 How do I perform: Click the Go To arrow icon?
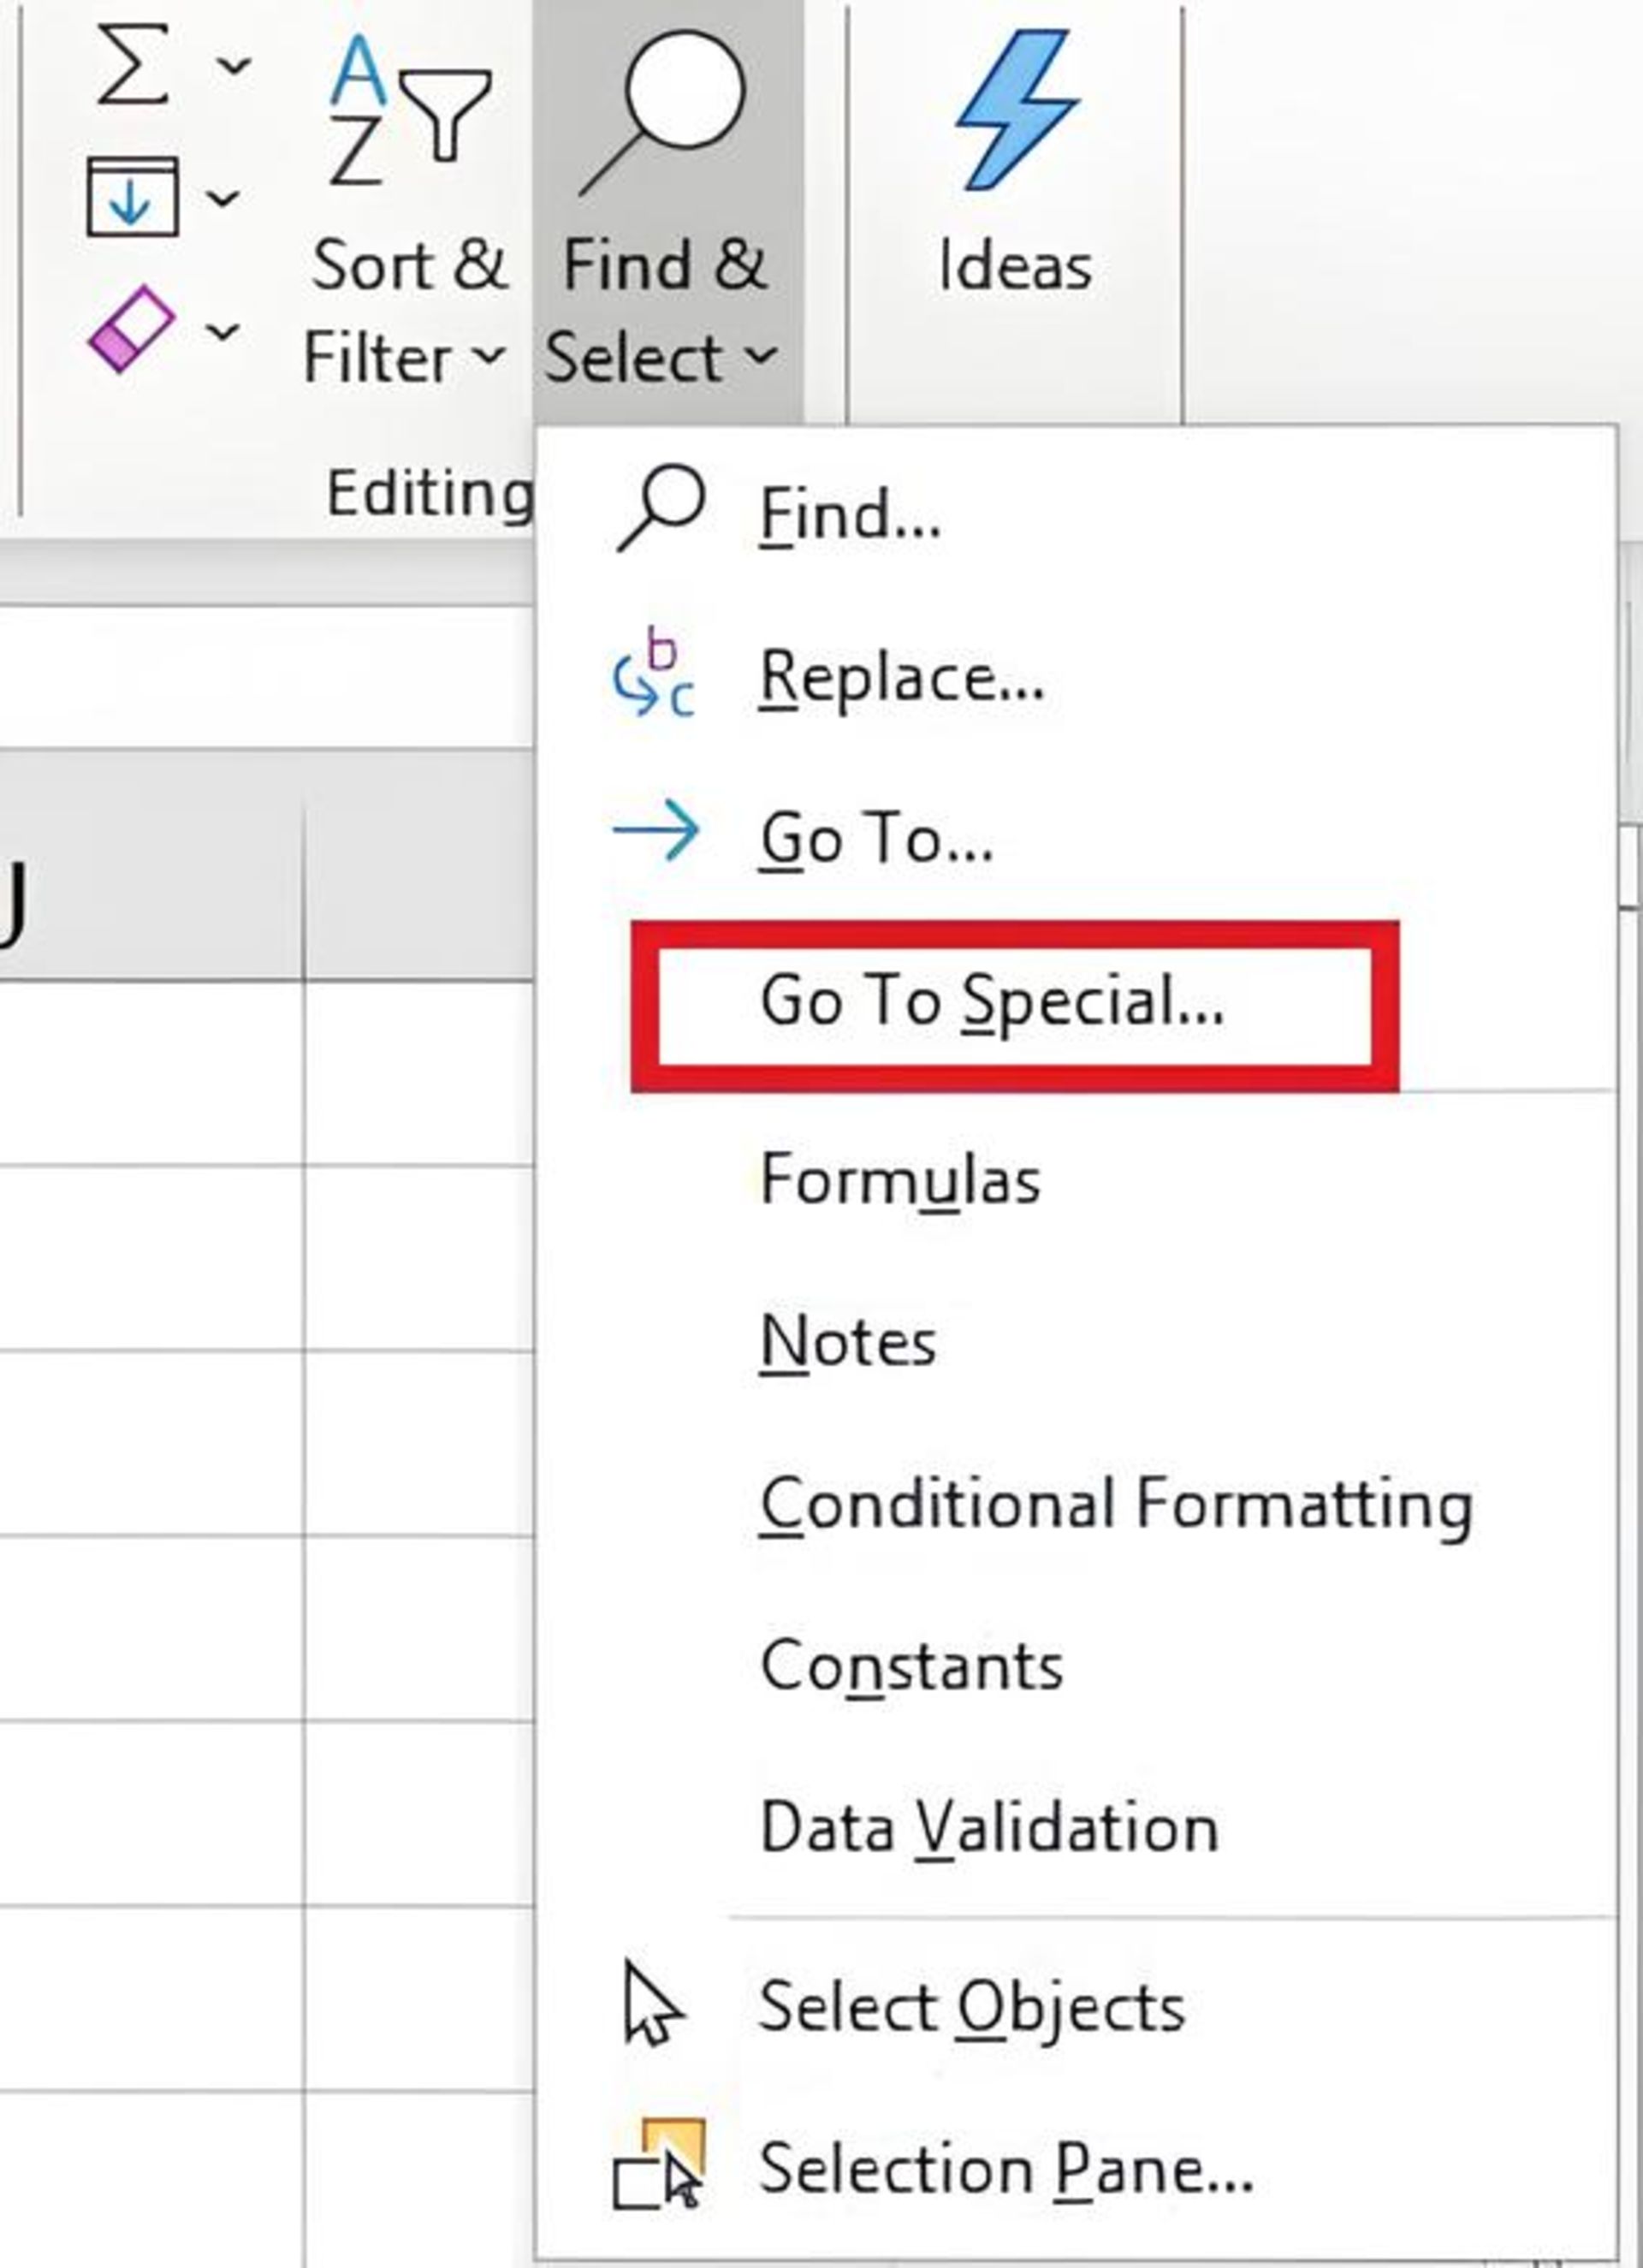656,832
